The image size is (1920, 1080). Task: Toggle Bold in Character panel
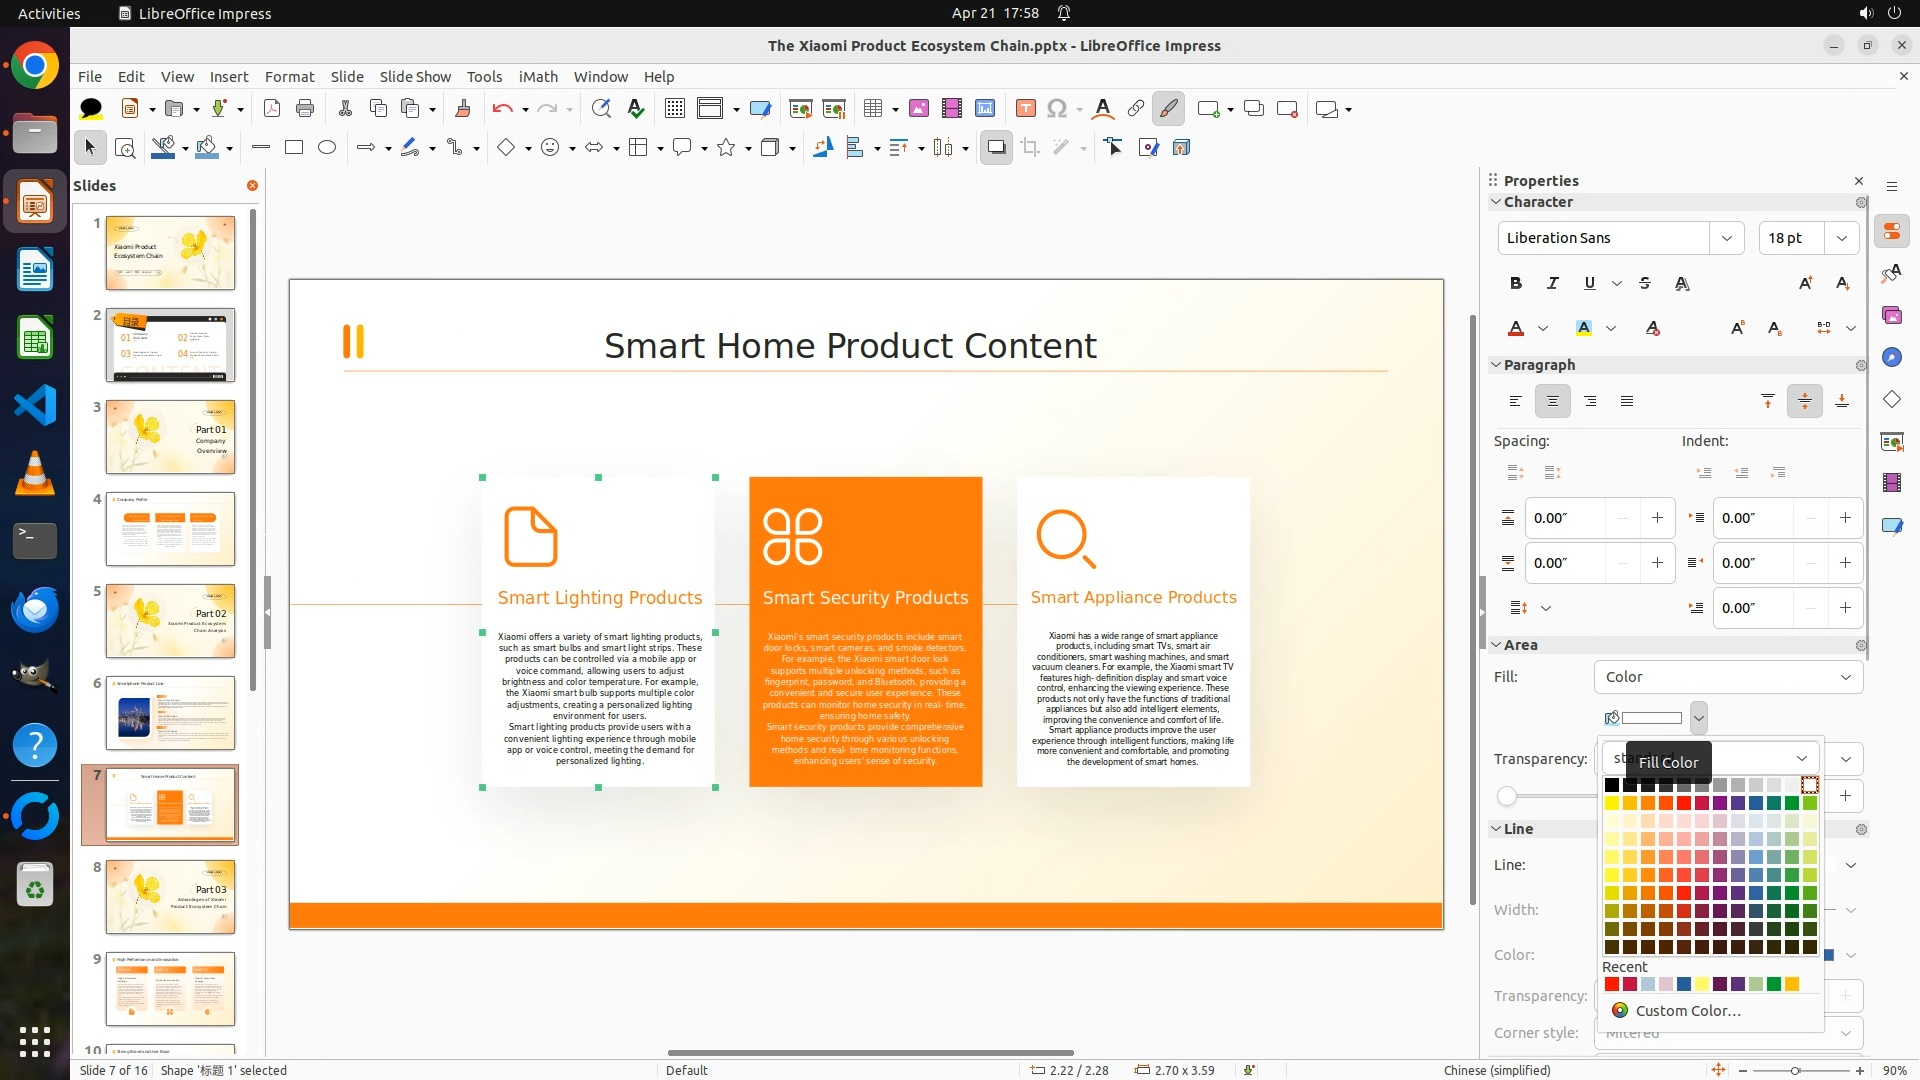point(1516,284)
